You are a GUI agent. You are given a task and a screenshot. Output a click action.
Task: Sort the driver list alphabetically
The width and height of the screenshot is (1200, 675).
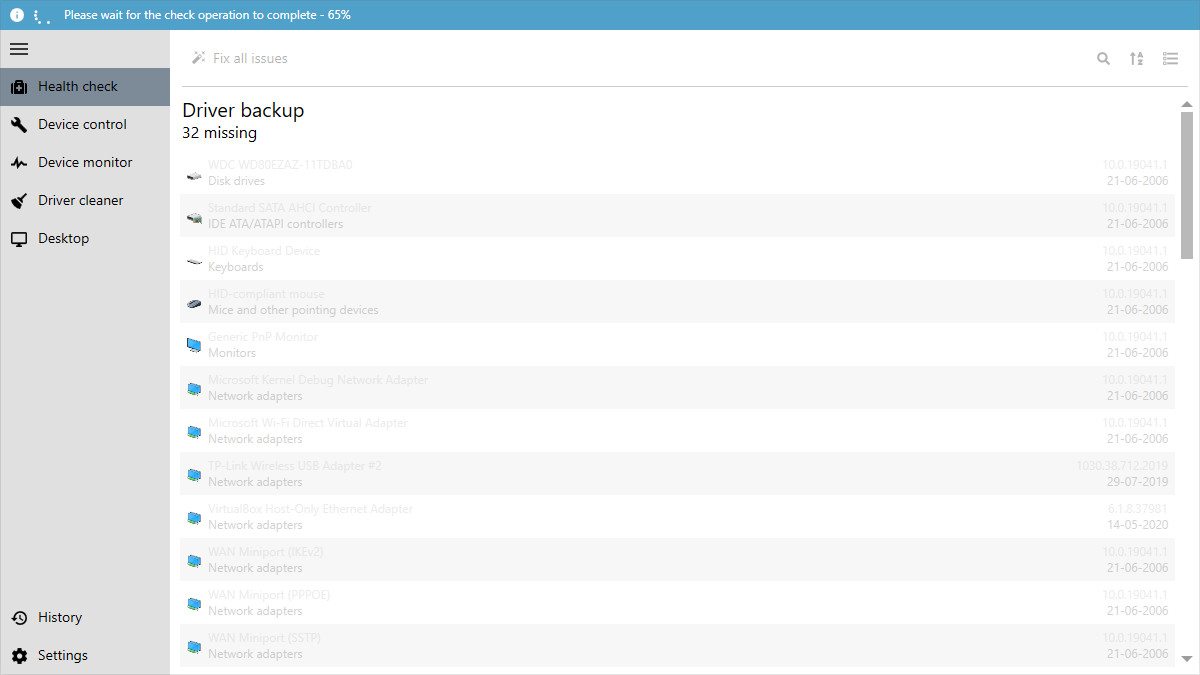click(1136, 58)
